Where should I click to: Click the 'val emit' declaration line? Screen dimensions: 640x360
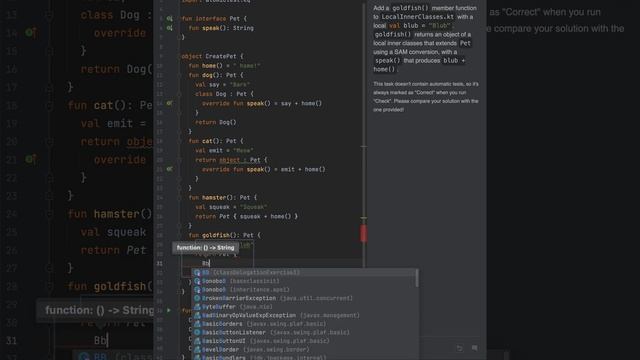point(224,150)
